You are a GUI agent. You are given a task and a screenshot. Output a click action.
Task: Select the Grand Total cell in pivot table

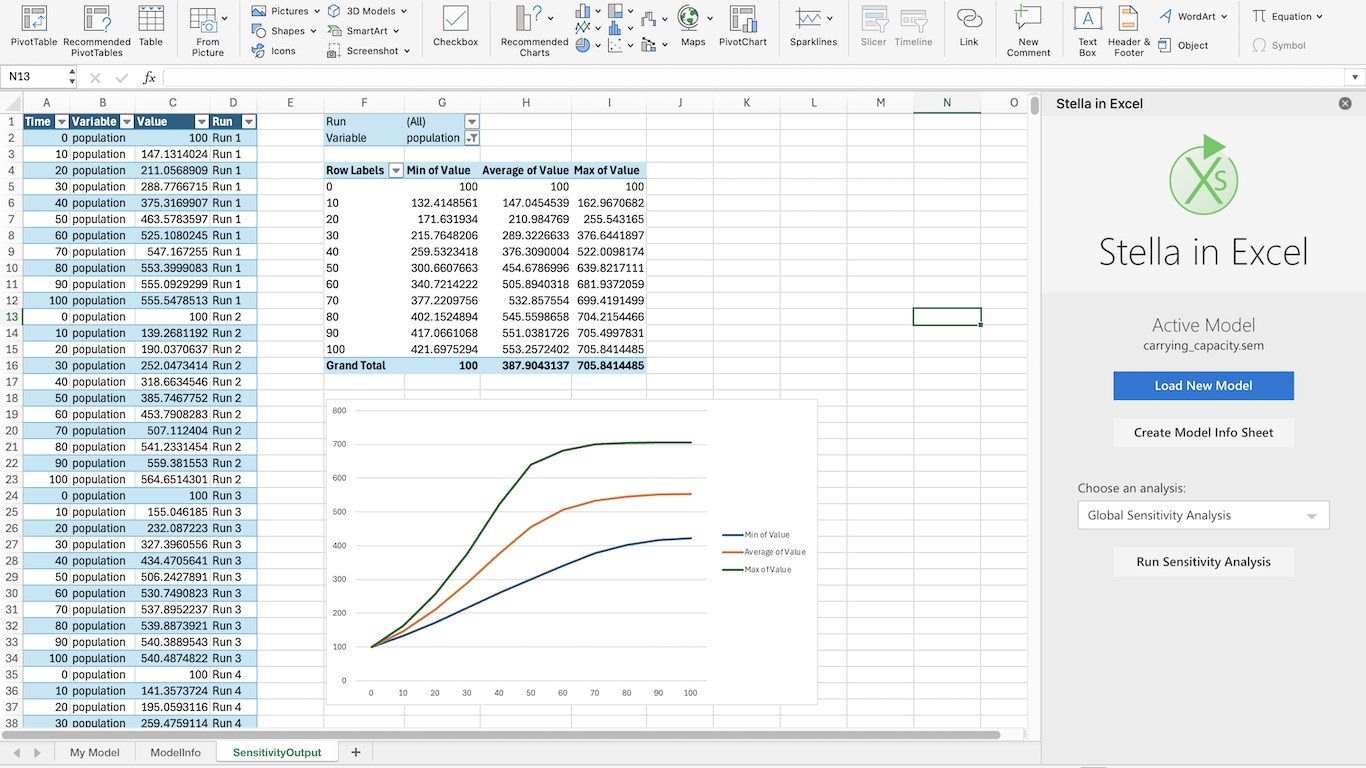point(364,365)
